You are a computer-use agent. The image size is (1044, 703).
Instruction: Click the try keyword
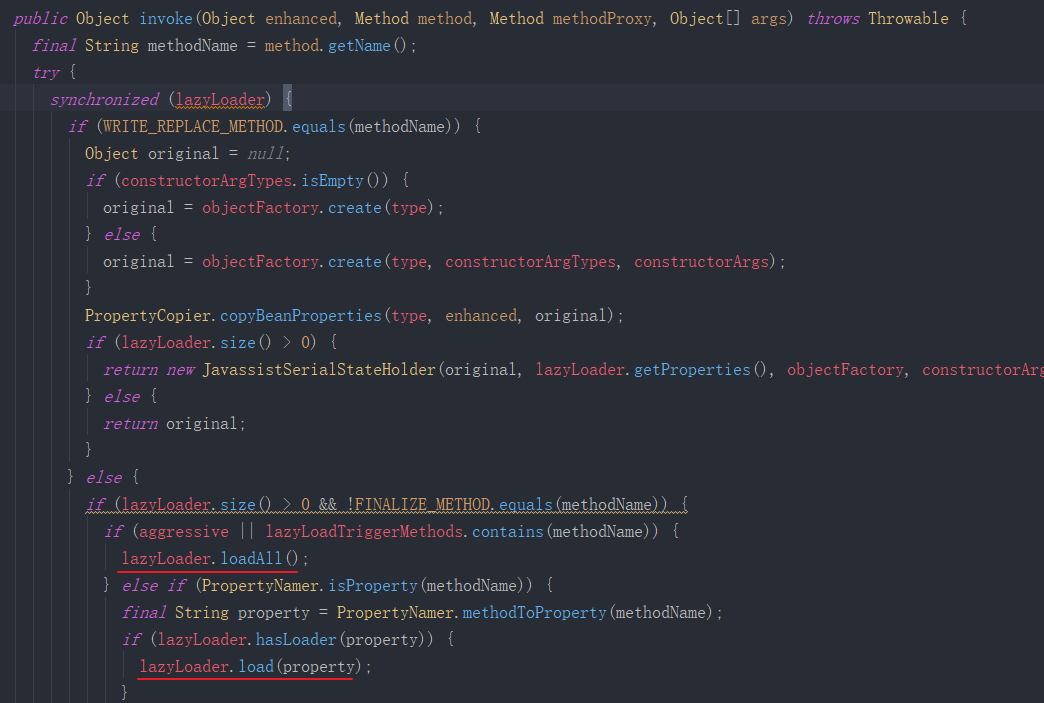46,73
